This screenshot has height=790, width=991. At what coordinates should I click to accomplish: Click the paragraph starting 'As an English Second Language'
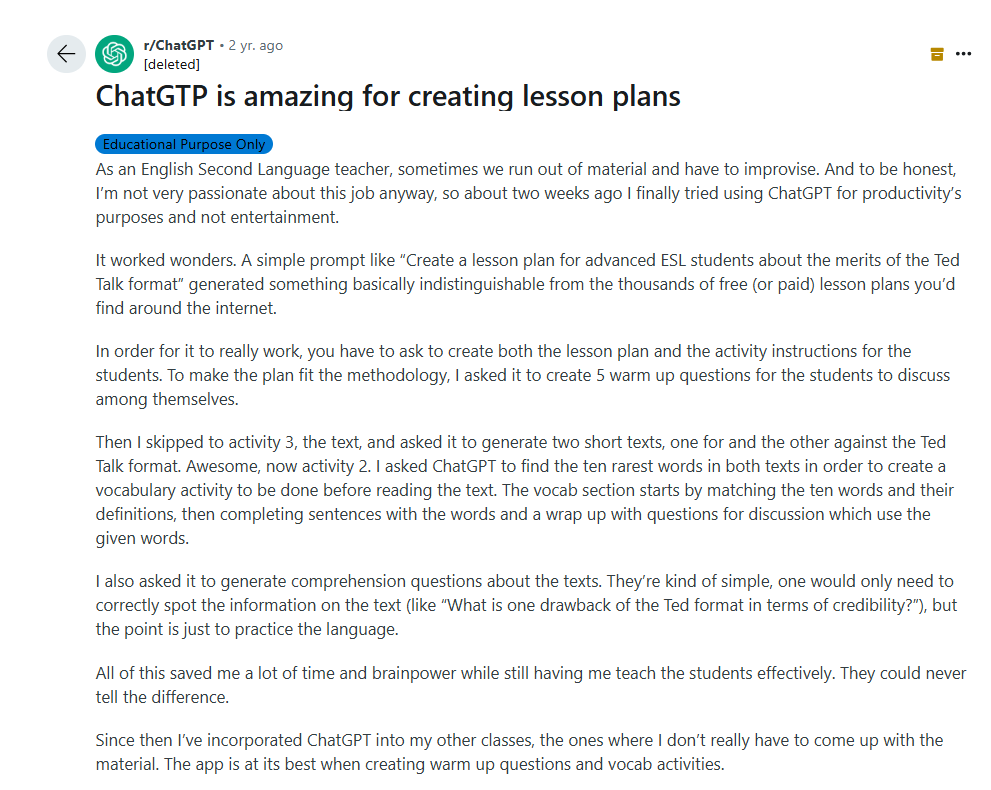click(x=528, y=193)
